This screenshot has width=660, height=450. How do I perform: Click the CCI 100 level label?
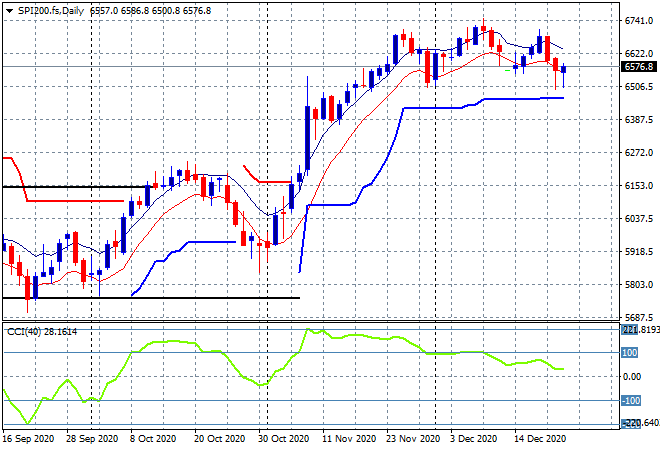630,352
